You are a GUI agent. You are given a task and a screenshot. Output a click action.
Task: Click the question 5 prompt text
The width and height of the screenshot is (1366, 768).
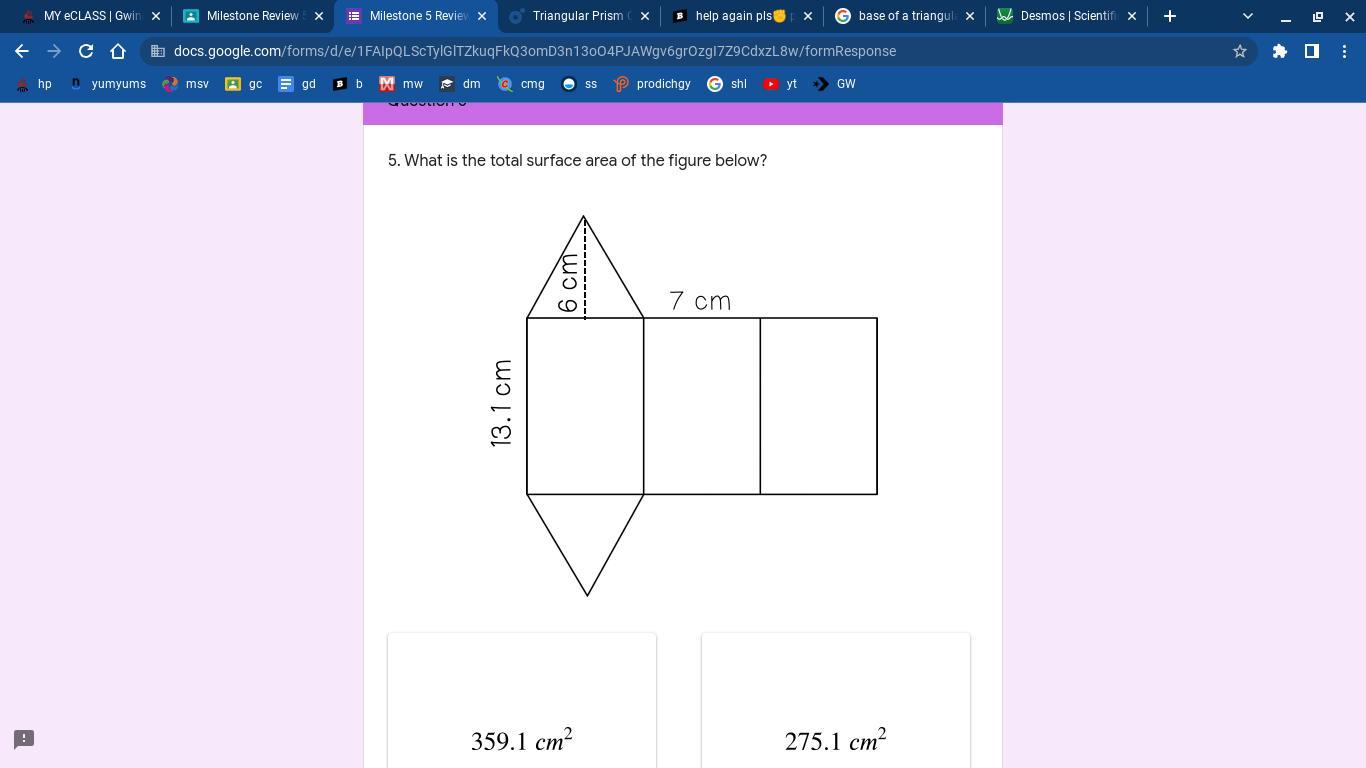coord(578,160)
